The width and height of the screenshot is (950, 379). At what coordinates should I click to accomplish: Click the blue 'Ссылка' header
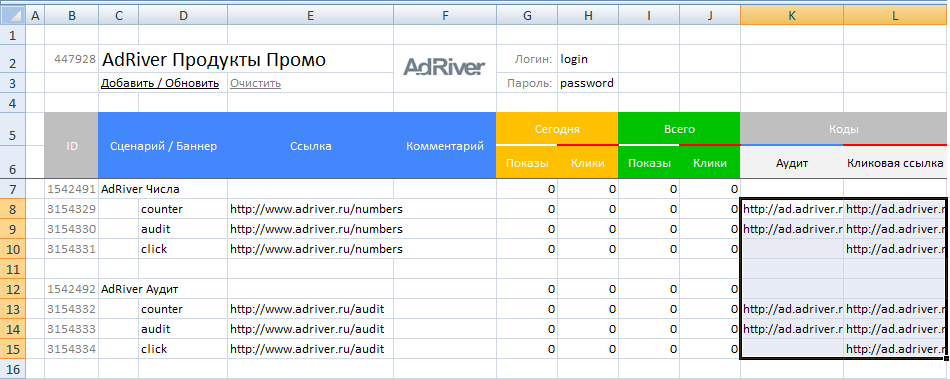pyautogui.click(x=311, y=146)
